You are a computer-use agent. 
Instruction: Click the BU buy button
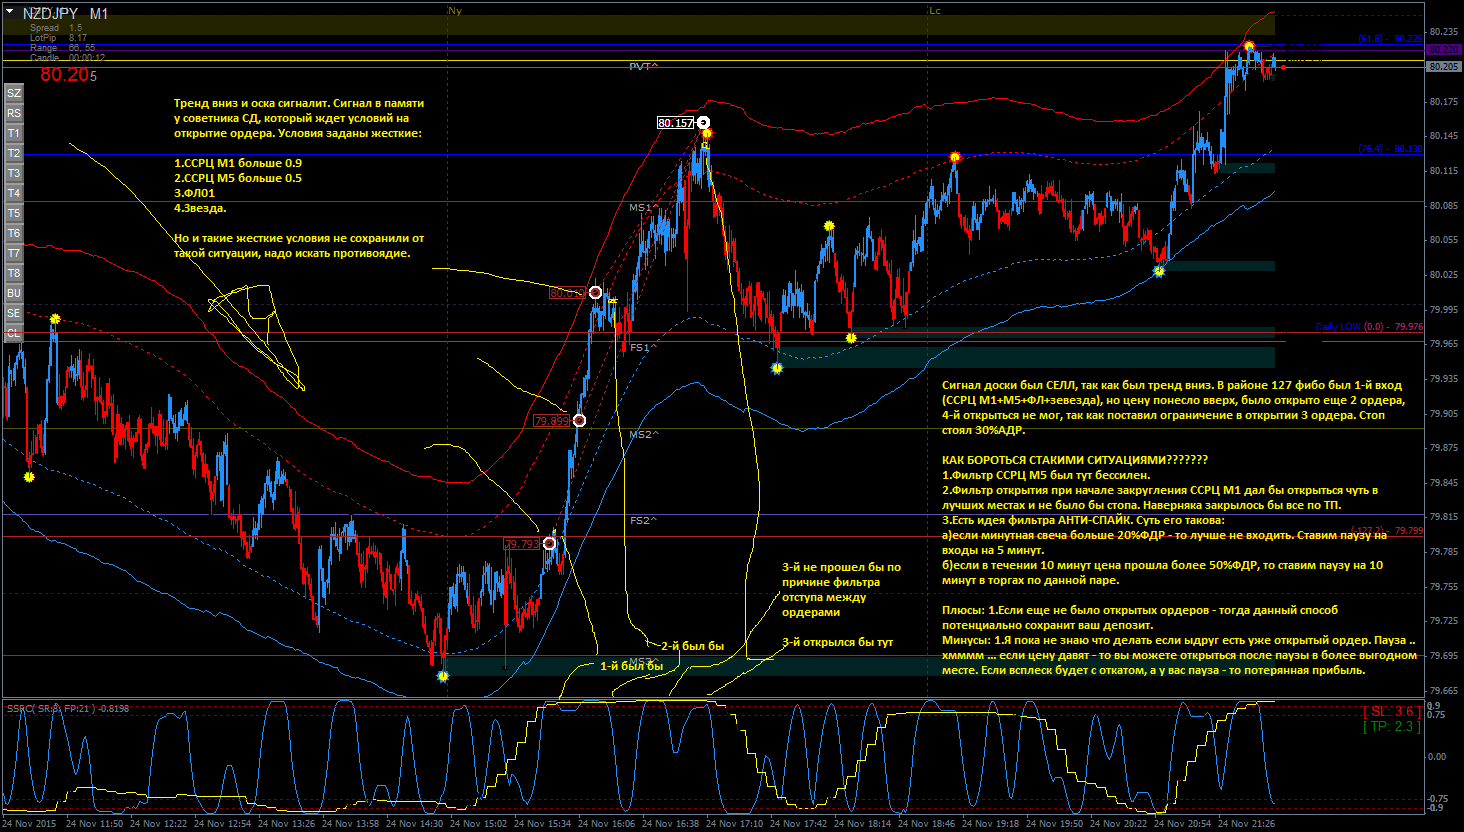(x=14, y=293)
